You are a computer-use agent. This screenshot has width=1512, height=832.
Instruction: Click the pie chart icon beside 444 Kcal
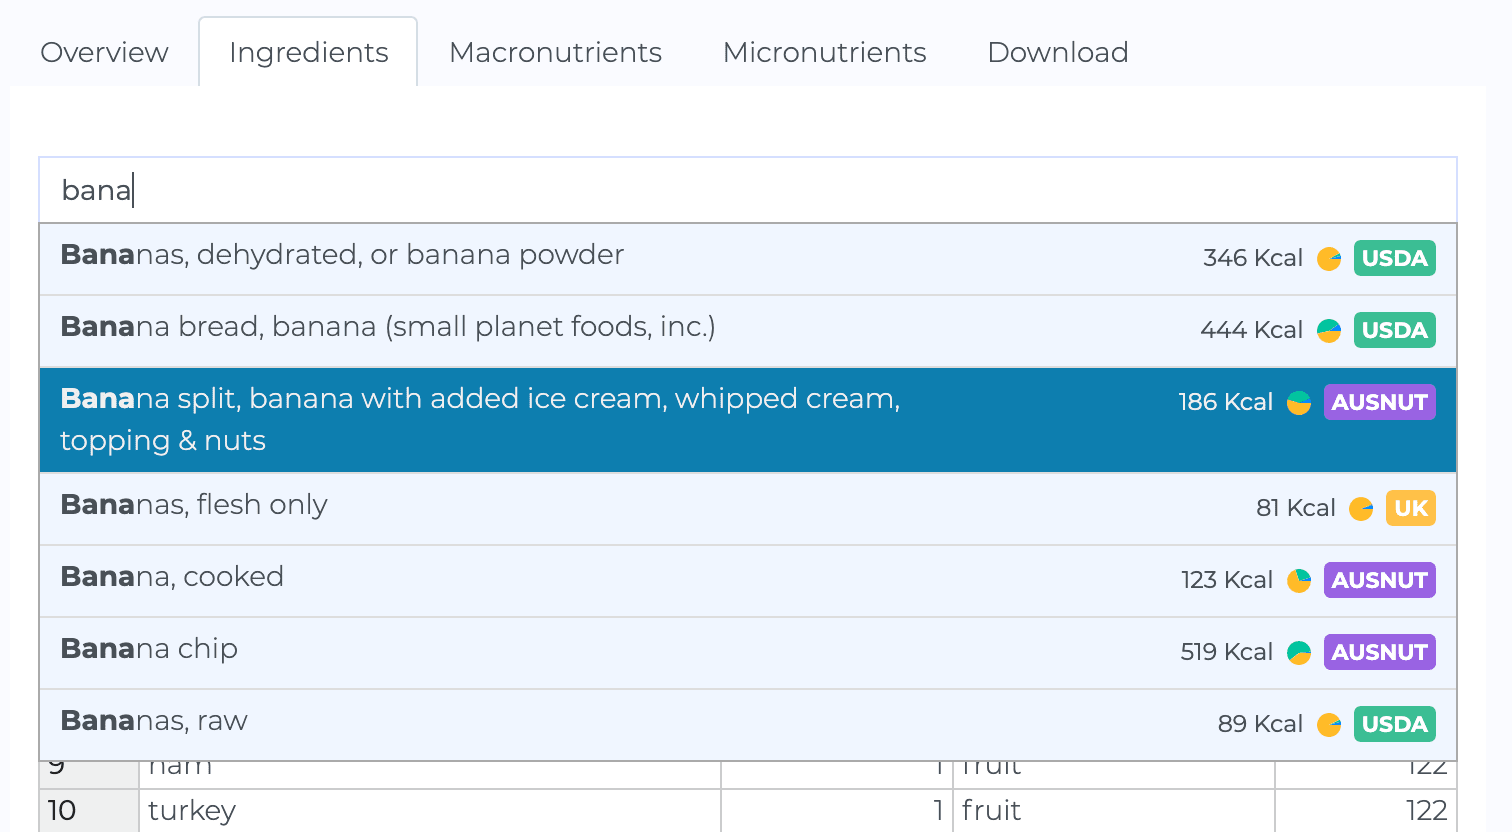click(x=1329, y=331)
